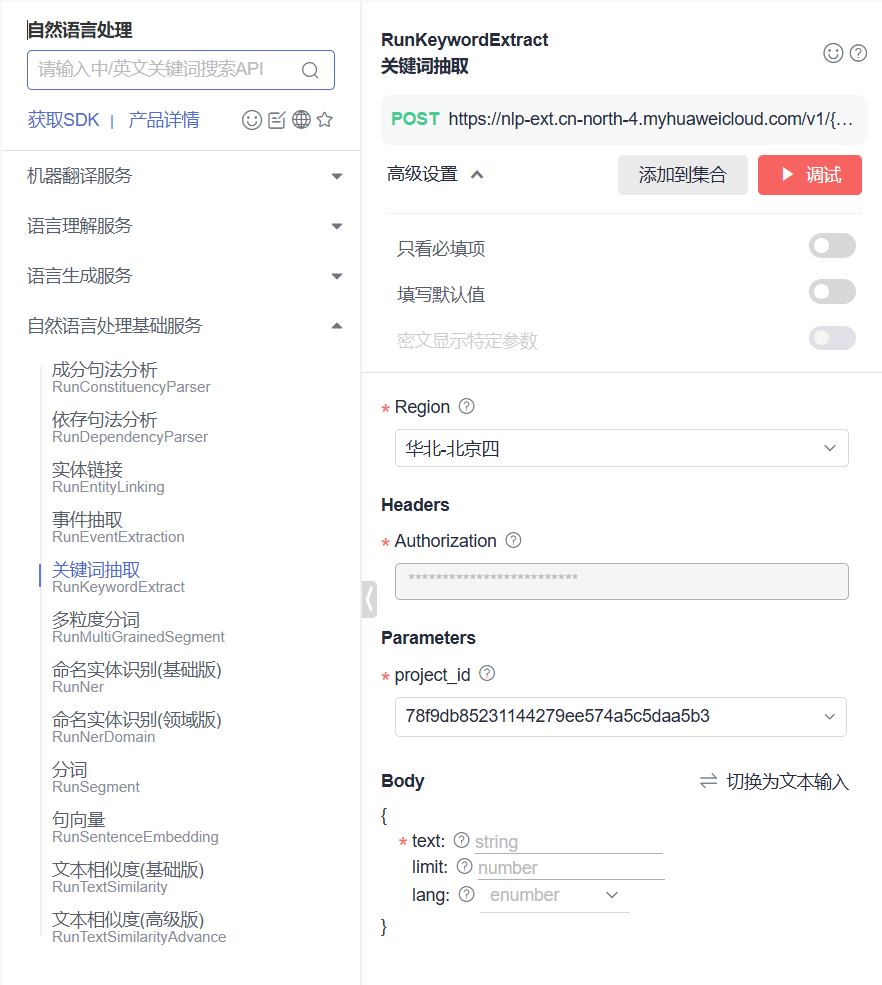Image resolution: width=882 pixels, height=985 pixels.
Task: Select 文本相似度(高级版) RunTextSimilarityAdvance API
Action: point(139,928)
